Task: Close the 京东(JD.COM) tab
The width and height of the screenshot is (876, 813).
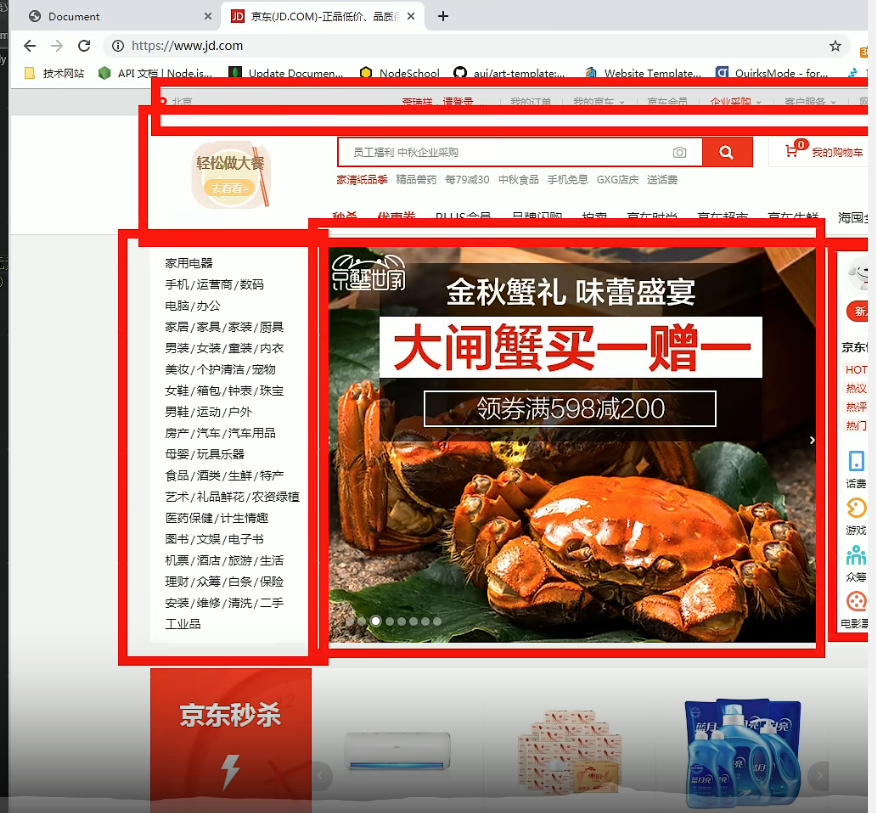Action: [411, 16]
